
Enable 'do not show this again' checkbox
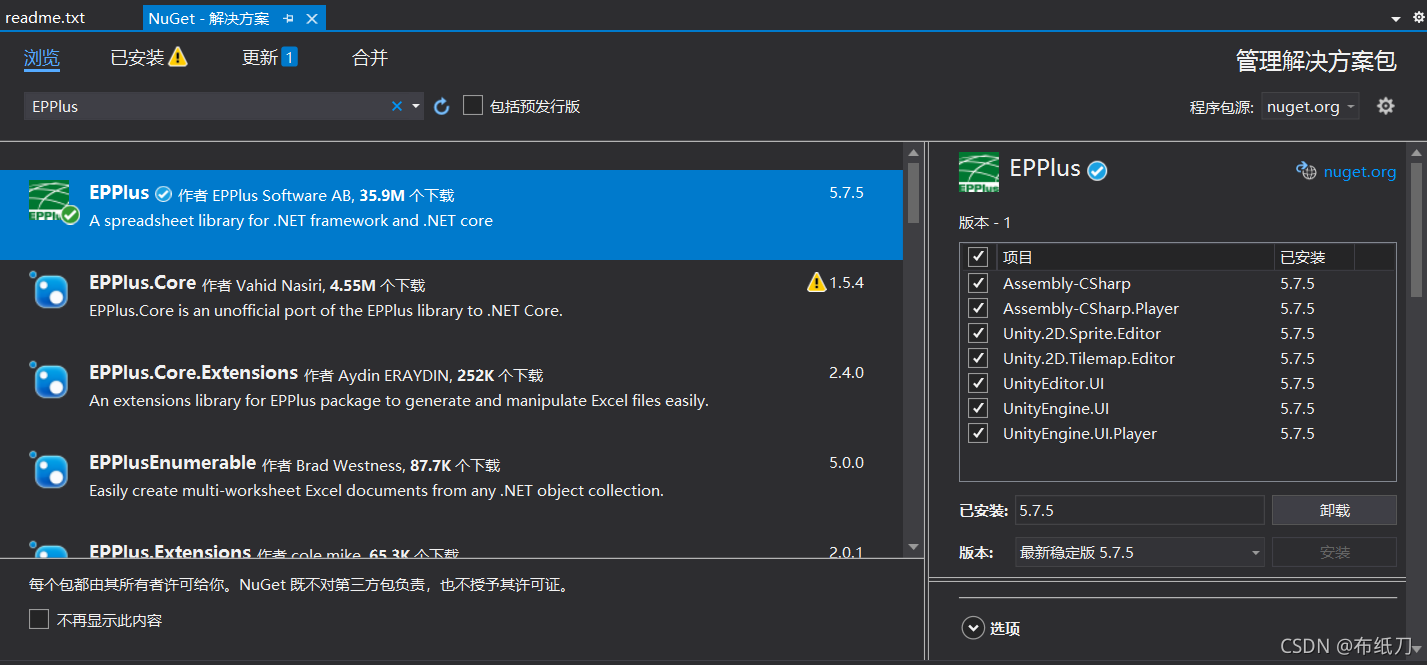(x=39, y=620)
